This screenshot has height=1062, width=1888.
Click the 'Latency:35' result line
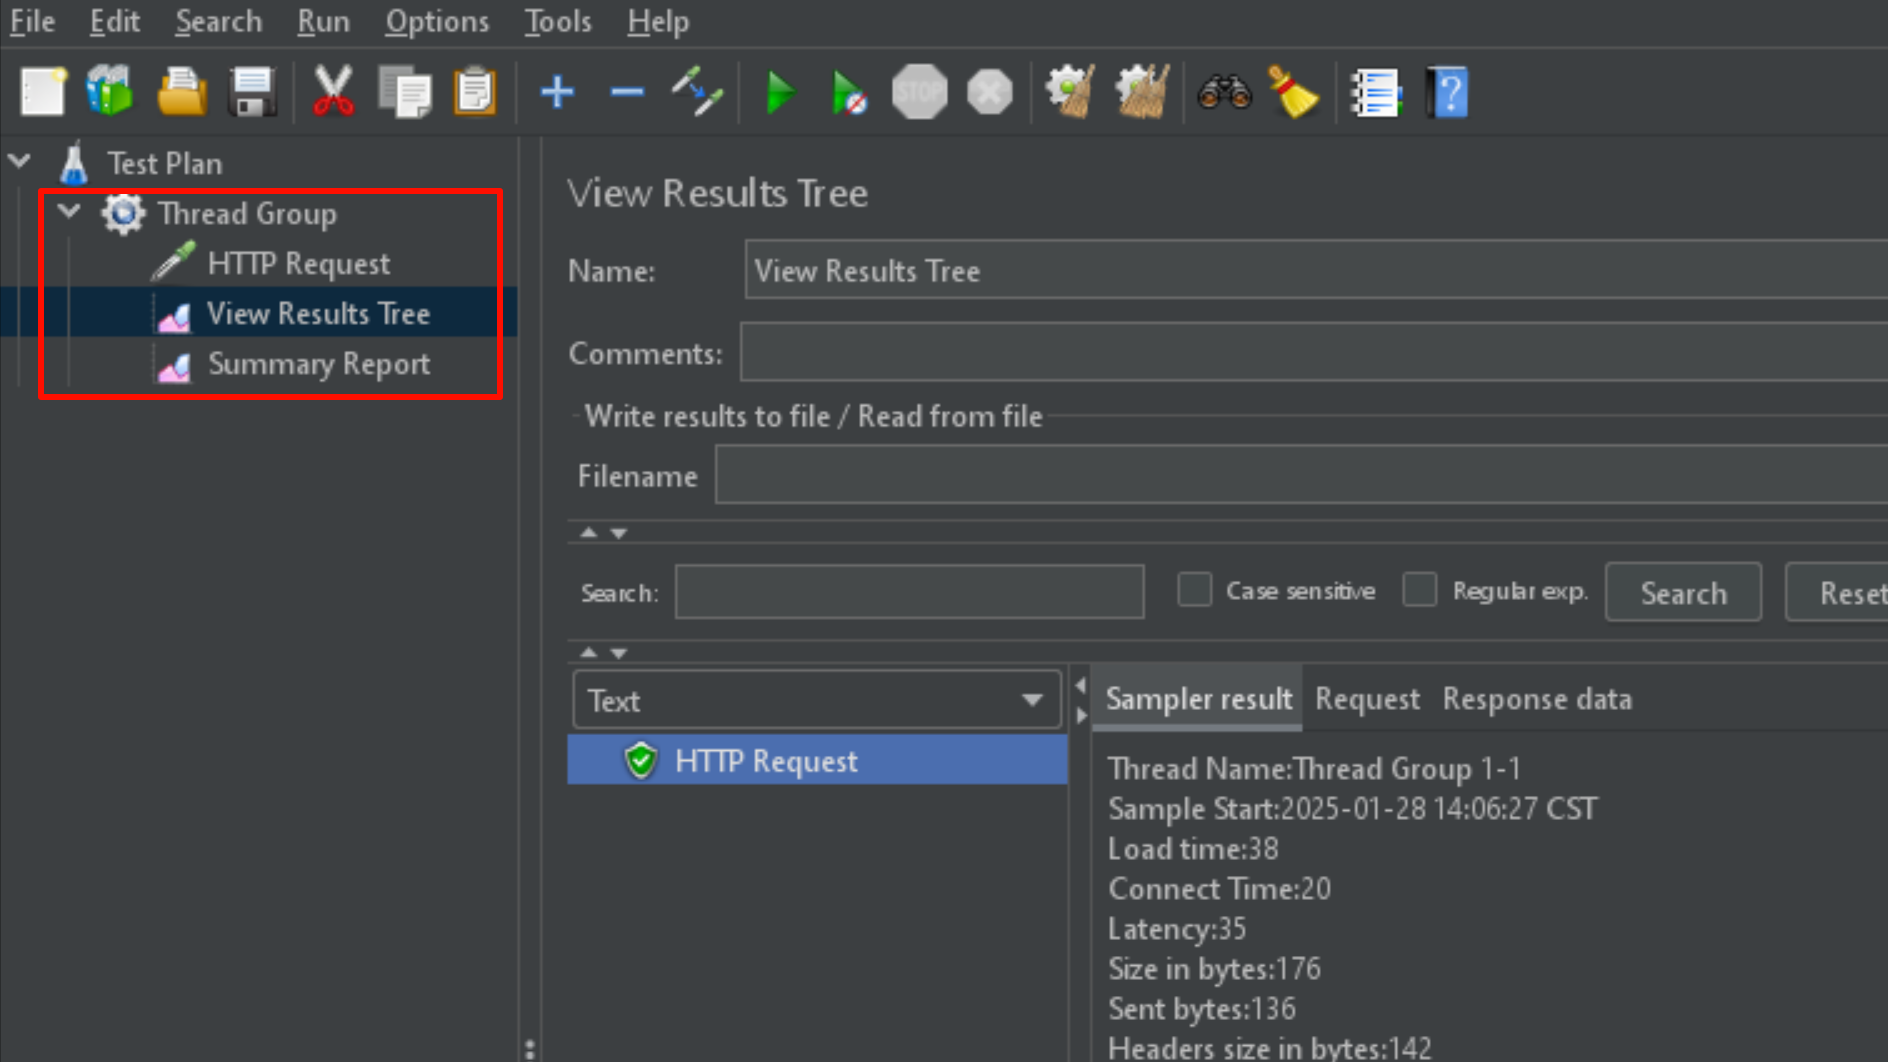(1177, 928)
